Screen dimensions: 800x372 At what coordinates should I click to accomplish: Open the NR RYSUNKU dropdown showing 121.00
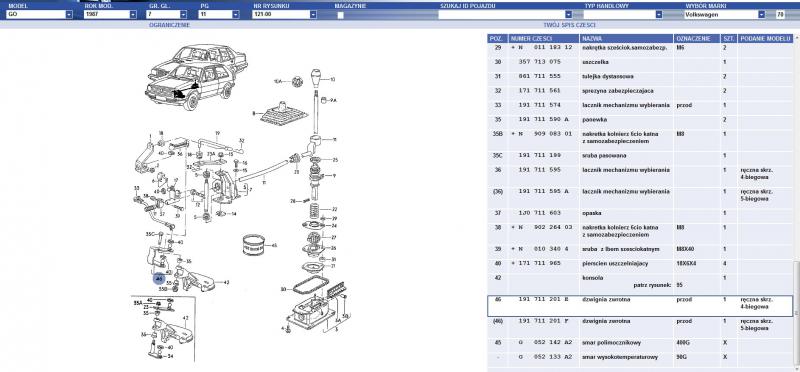click(x=284, y=15)
